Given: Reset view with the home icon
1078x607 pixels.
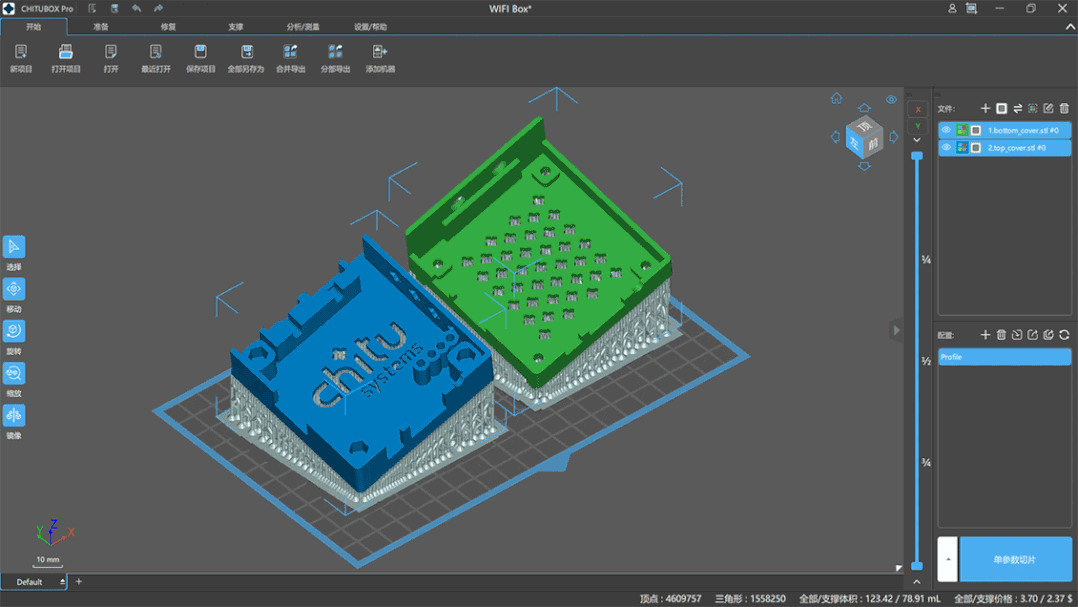Looking at the screenshot, I should point(836,98).
